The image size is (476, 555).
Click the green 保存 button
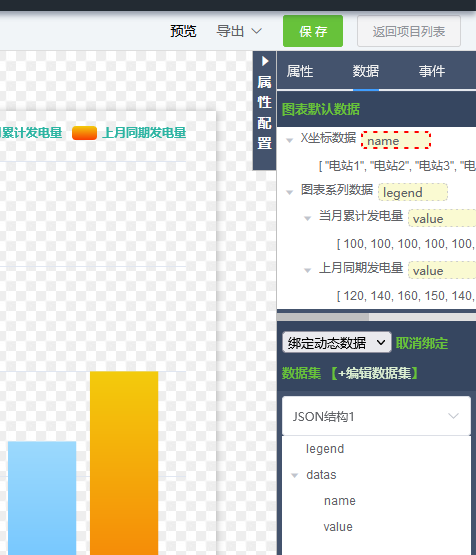point(313,31)
